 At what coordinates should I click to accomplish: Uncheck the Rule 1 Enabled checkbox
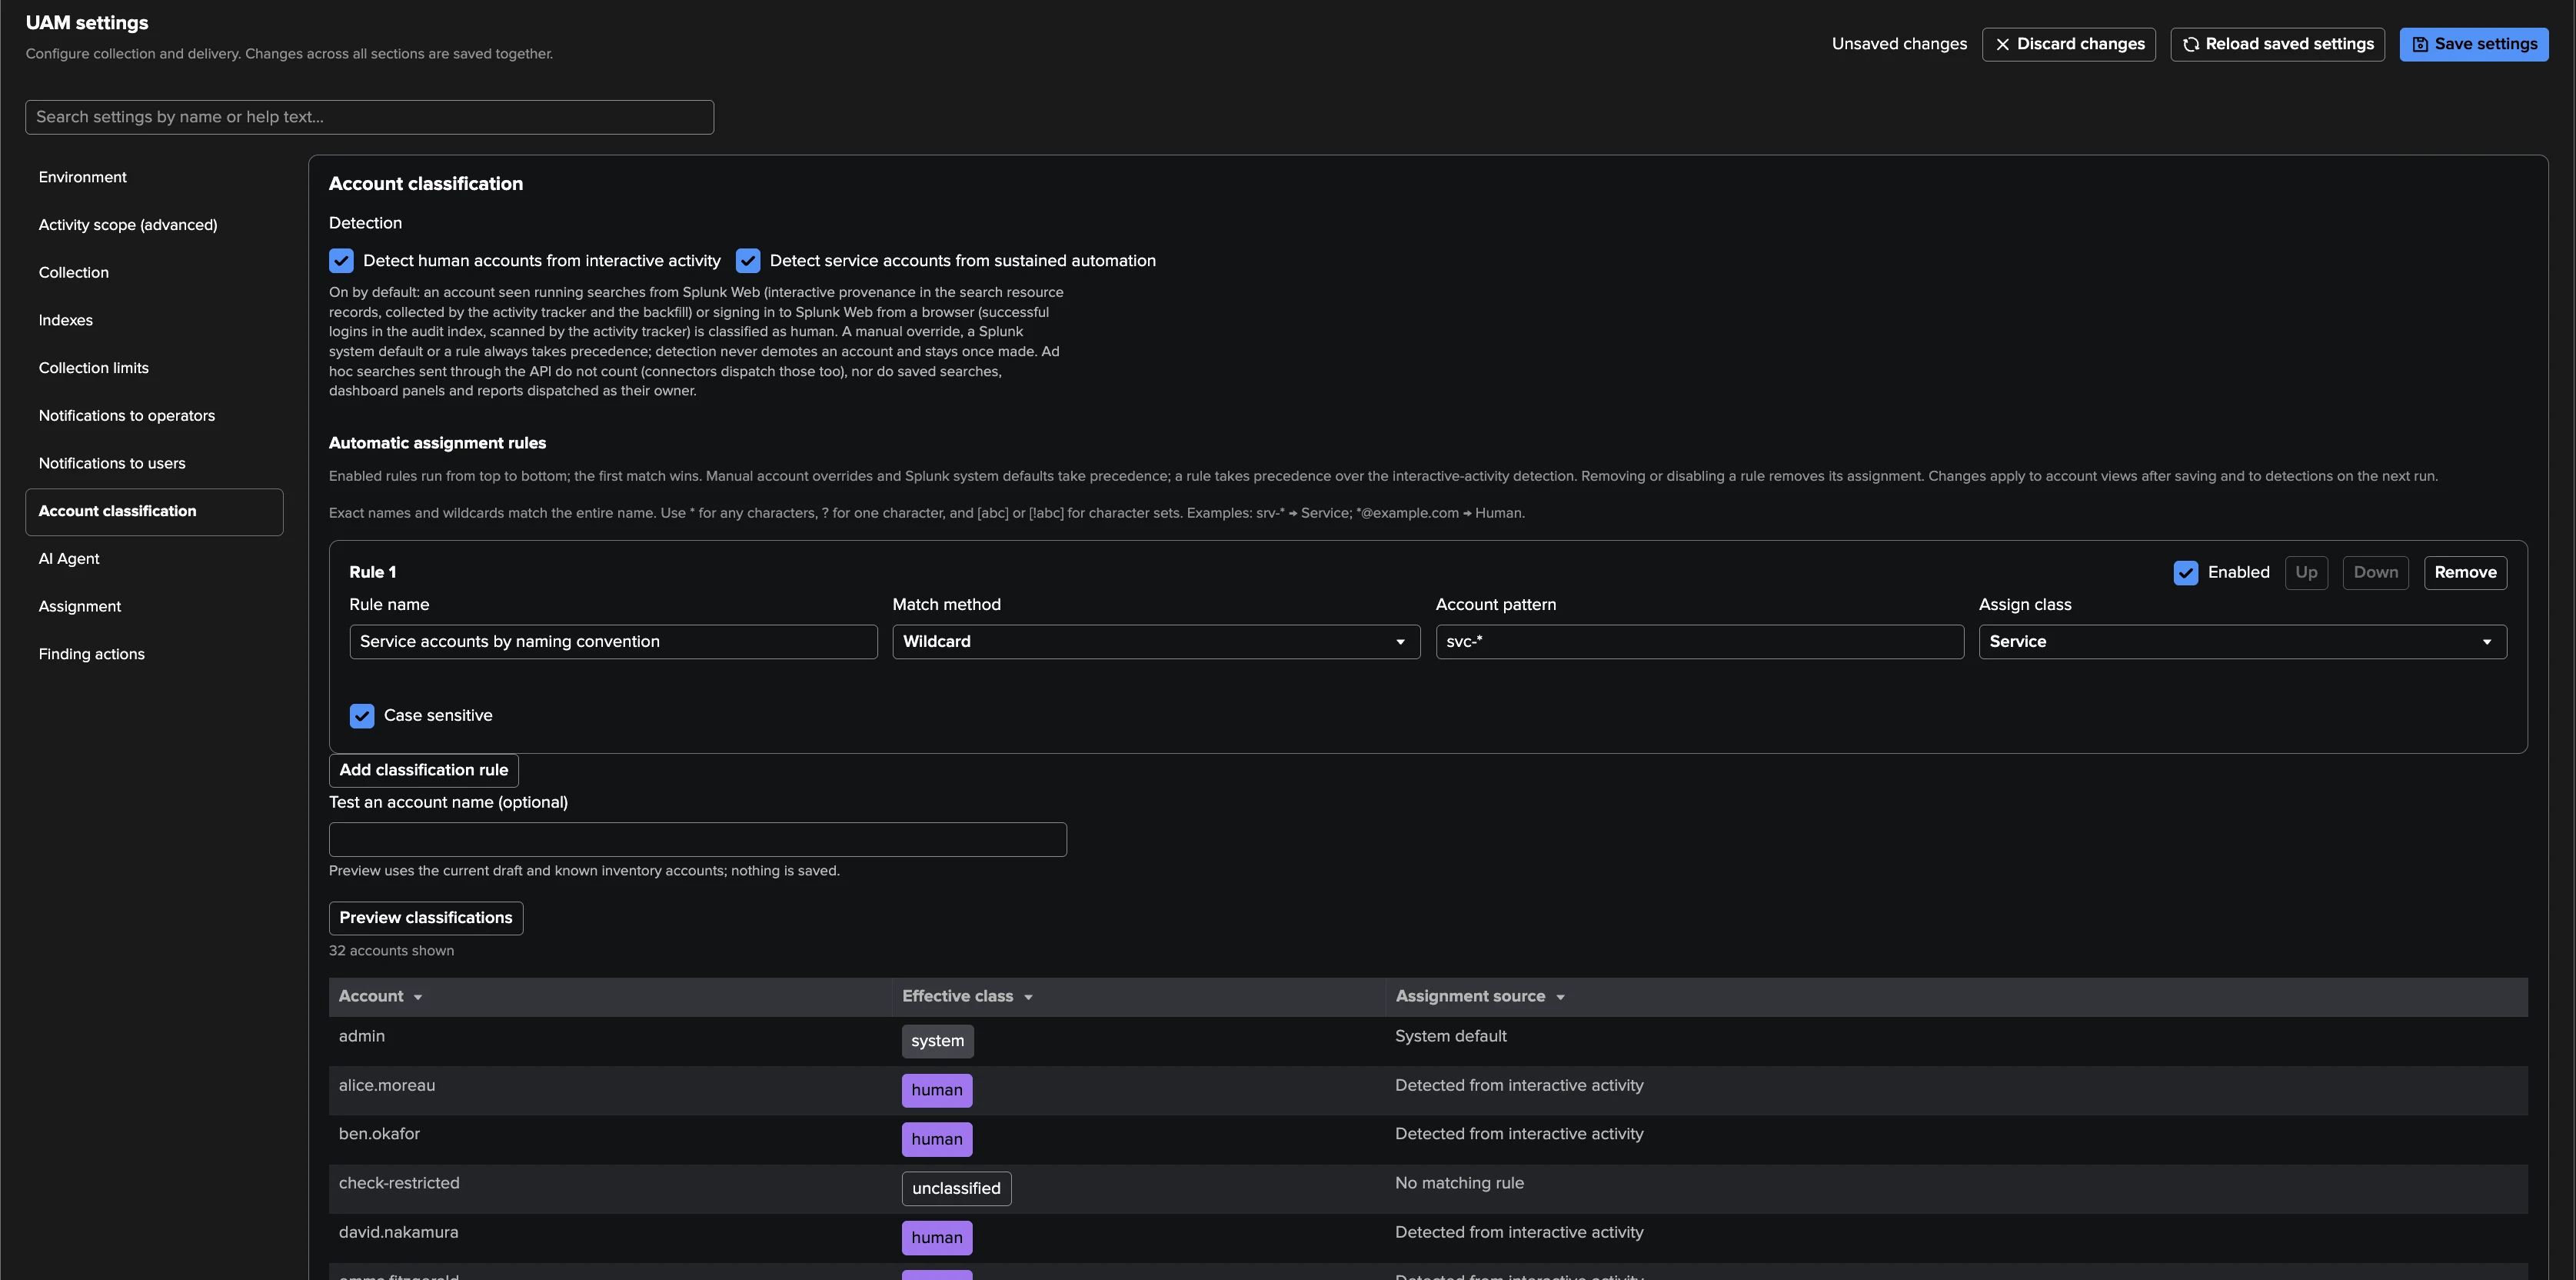2186,573
